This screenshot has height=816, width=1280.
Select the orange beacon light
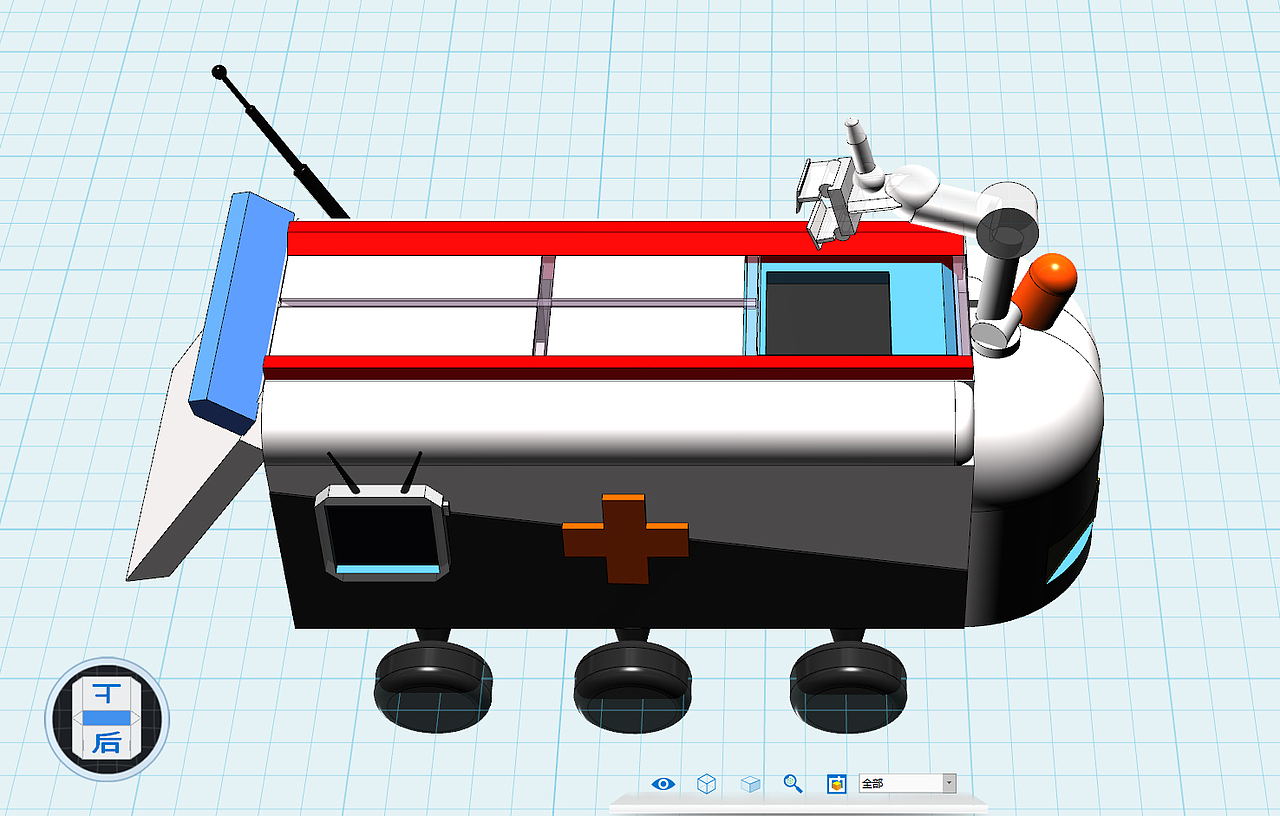click(1045, 290)
